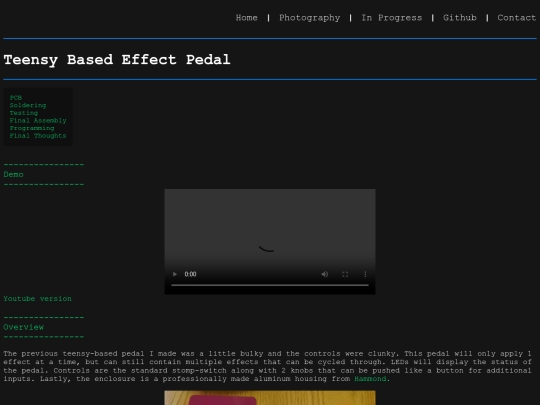Jump to the Programming section
This screenshot has width=540, height=405.
coord(32,128)
